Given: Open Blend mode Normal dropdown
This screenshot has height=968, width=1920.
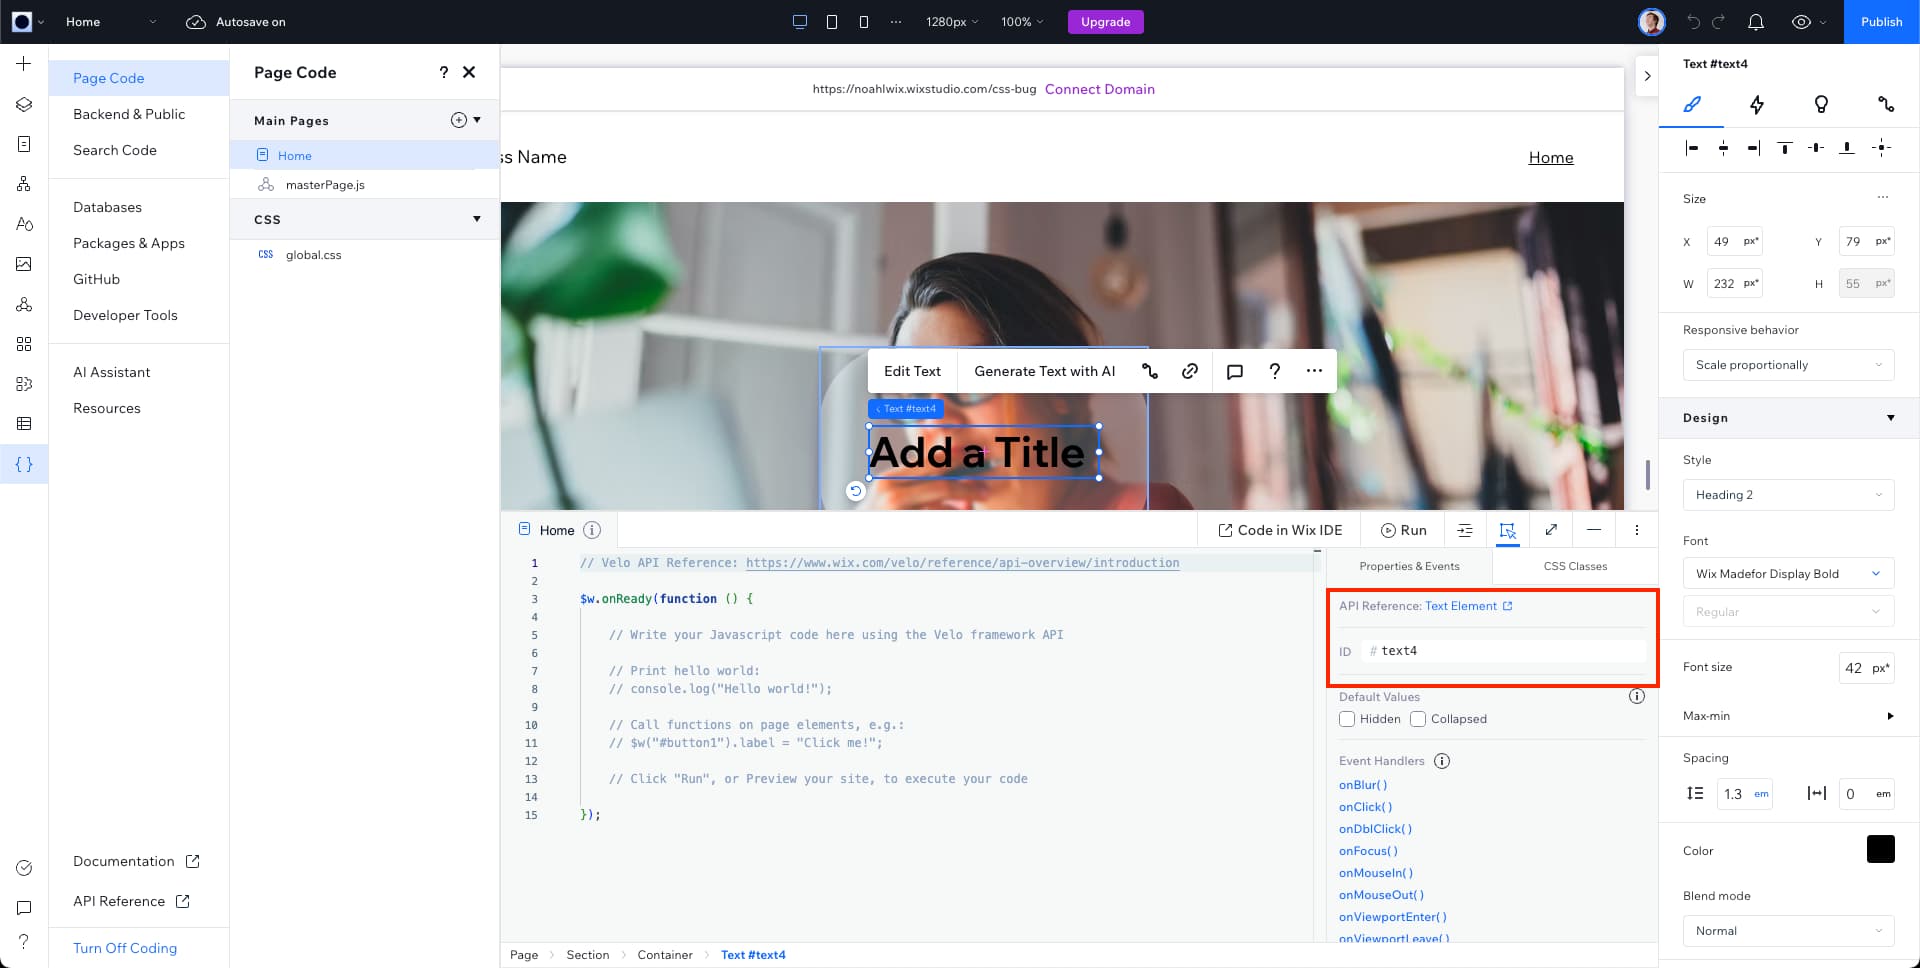Looking at the screenshot, I should pyautogui.click(x=1788, y=931).
